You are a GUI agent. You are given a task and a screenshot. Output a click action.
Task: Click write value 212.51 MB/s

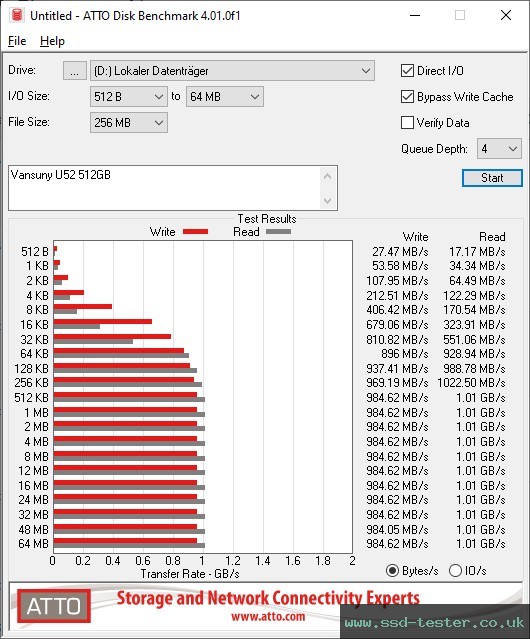pyautogui.click(x=397, y=295)
